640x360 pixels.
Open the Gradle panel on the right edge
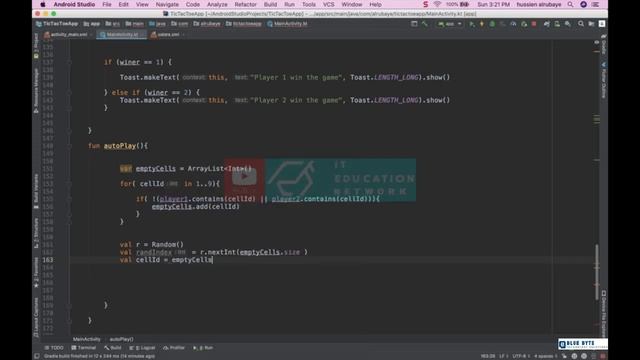(x=604, y=45)
